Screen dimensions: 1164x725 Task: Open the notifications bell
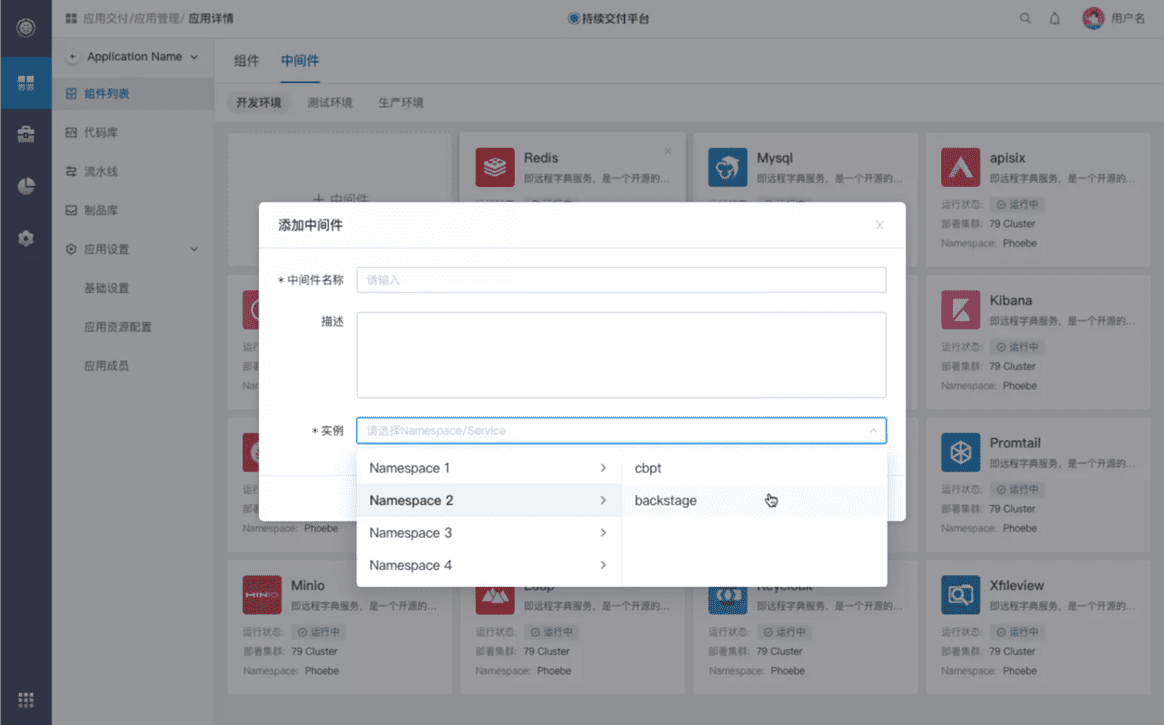[x=1054, y=19]
